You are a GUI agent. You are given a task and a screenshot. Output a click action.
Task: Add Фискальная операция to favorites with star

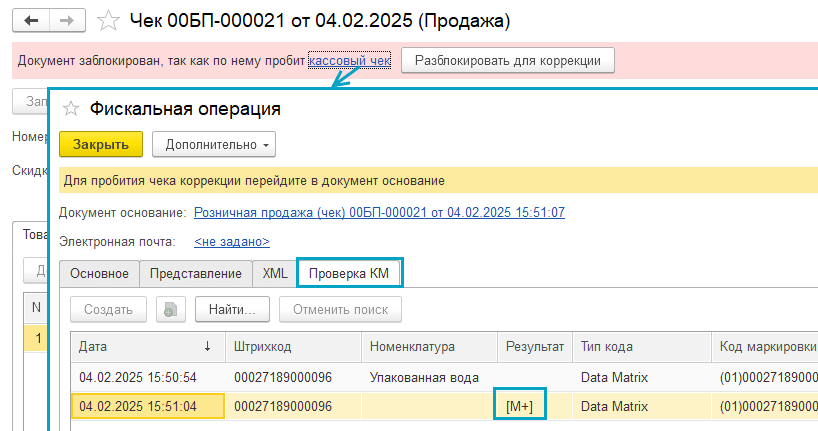click(x=71, y=109)
